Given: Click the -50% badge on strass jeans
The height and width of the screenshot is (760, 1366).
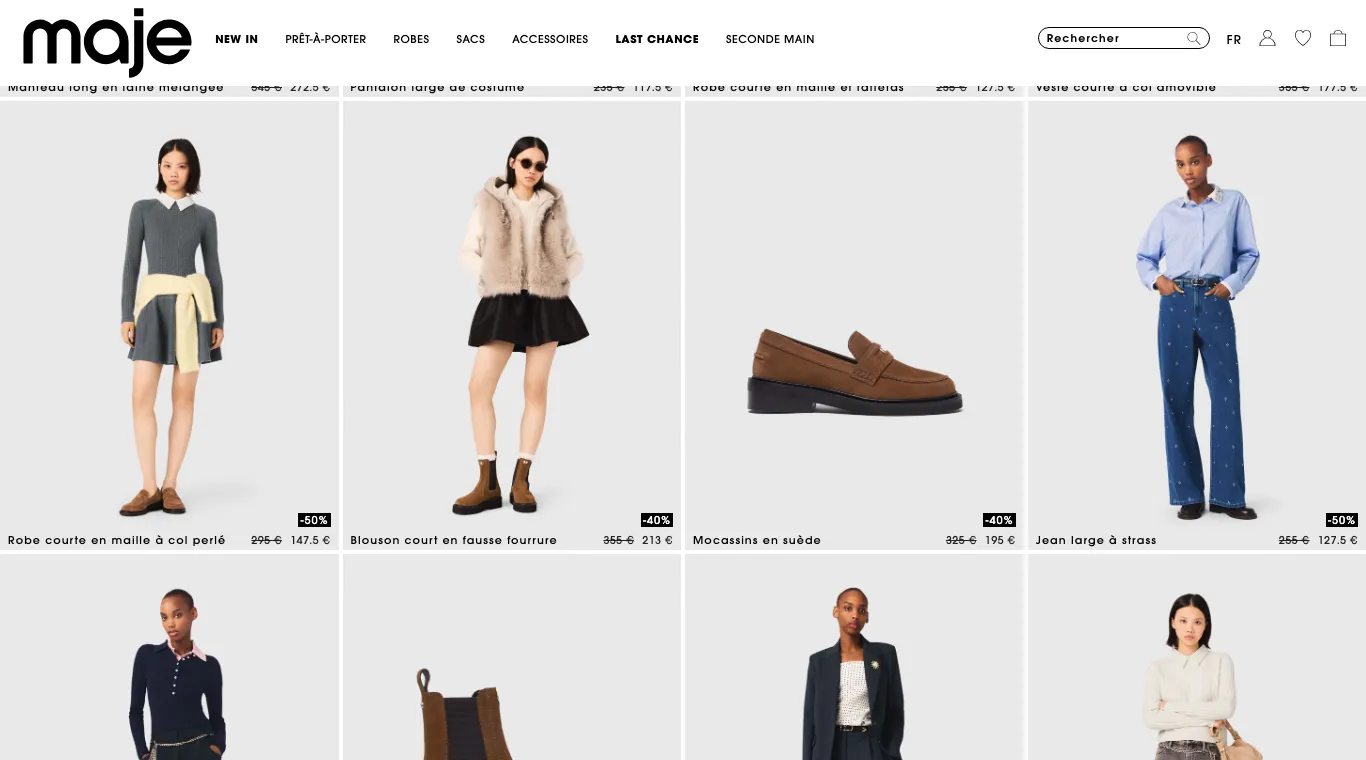Looking at the screenshot, I should point(1342,520).
